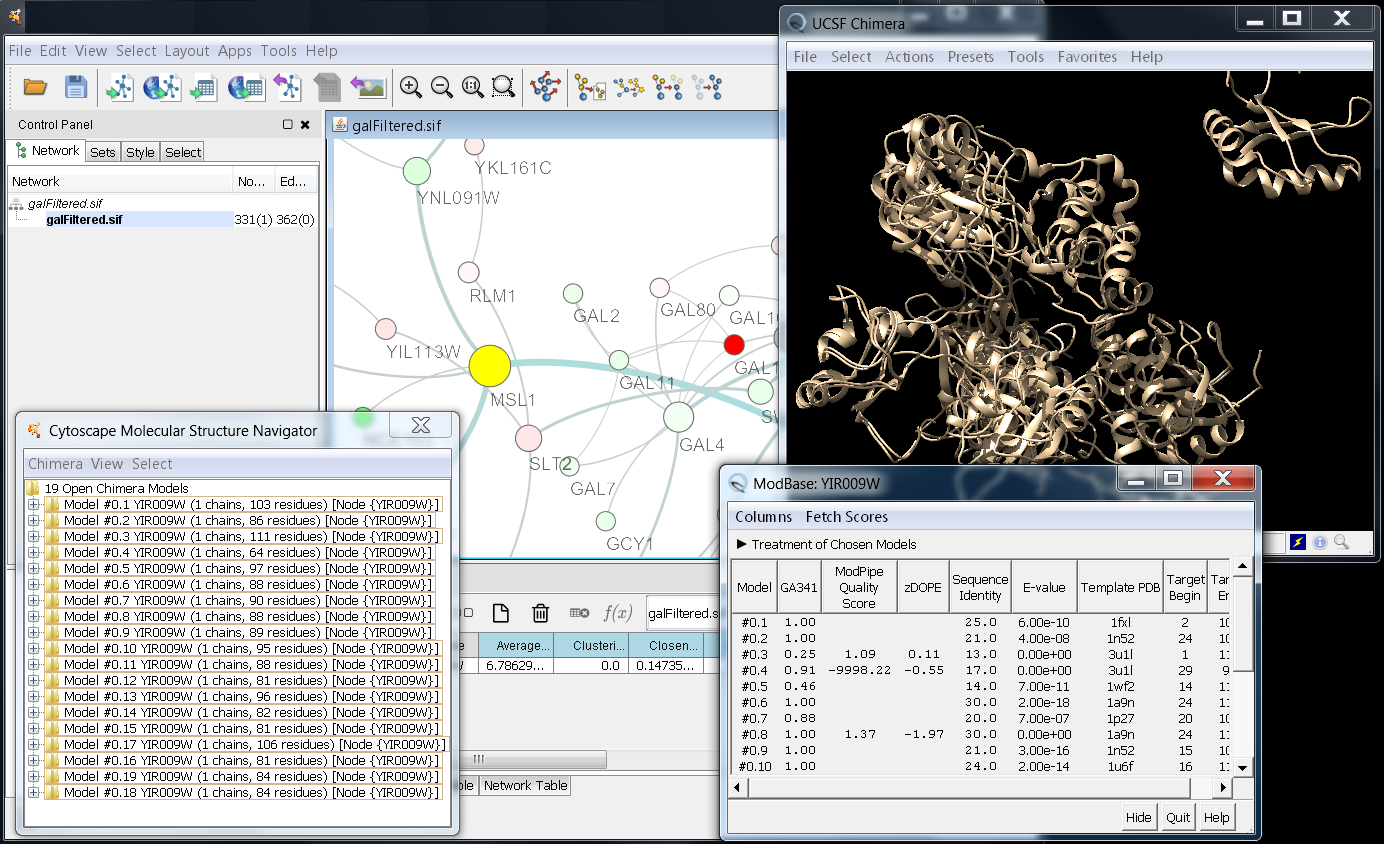
Task: Click the lightning bolt icon in Chimera
Action: pyautogui.click(x=1298, y=542)
